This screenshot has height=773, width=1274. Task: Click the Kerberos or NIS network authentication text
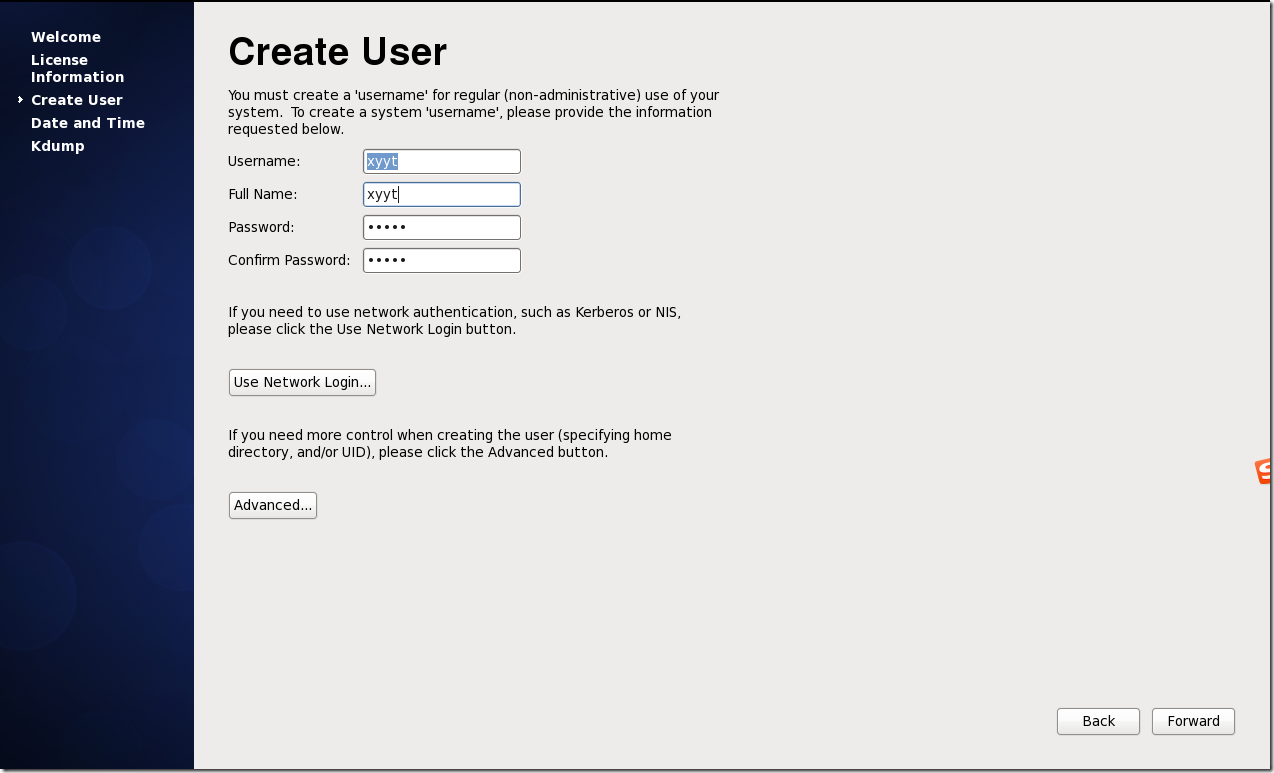click(x=455, y=320)
